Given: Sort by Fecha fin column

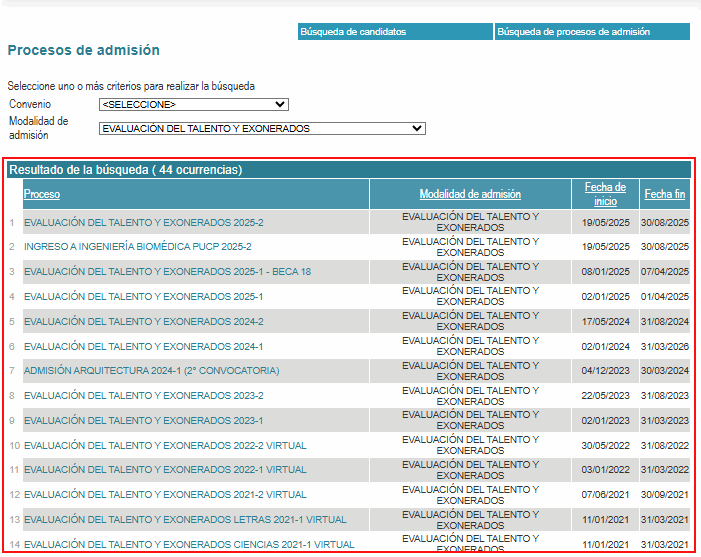Looking at the screenshot, I should [665, 194].
